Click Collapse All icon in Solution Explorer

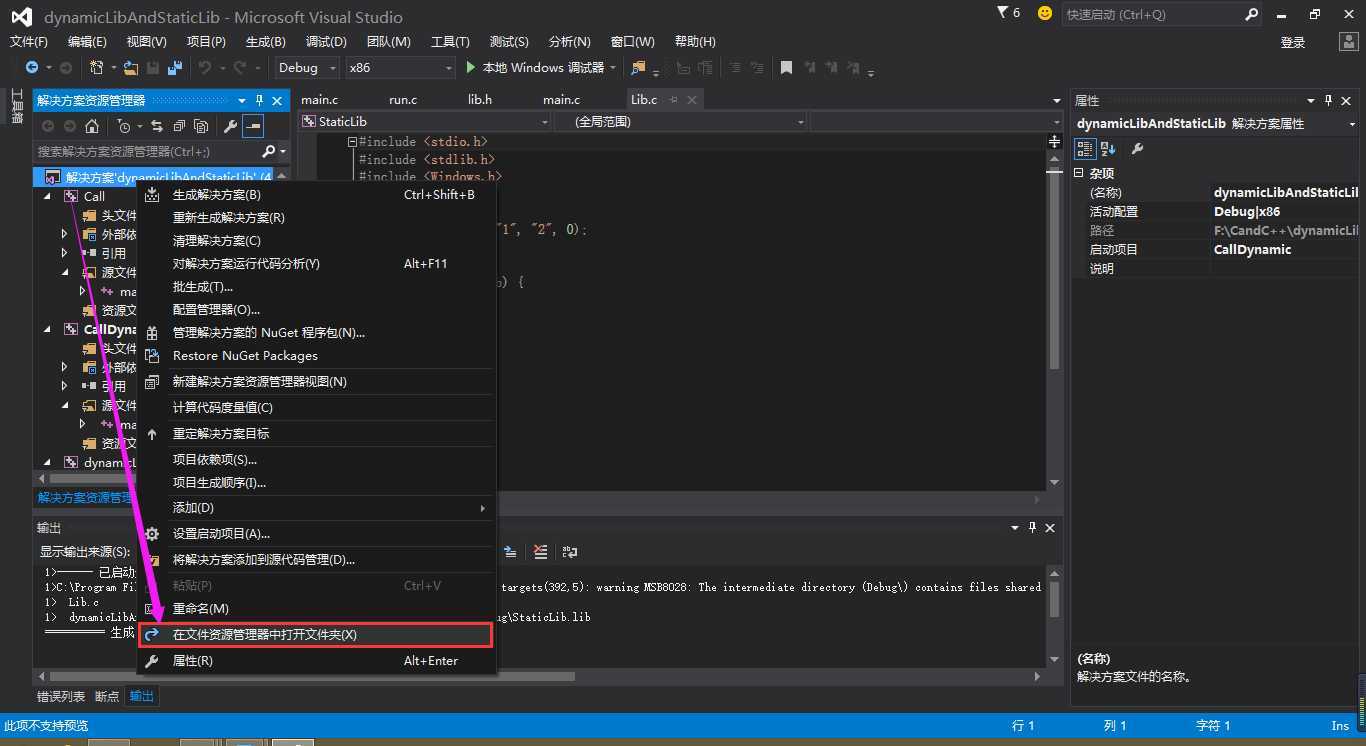pos(179,126)
